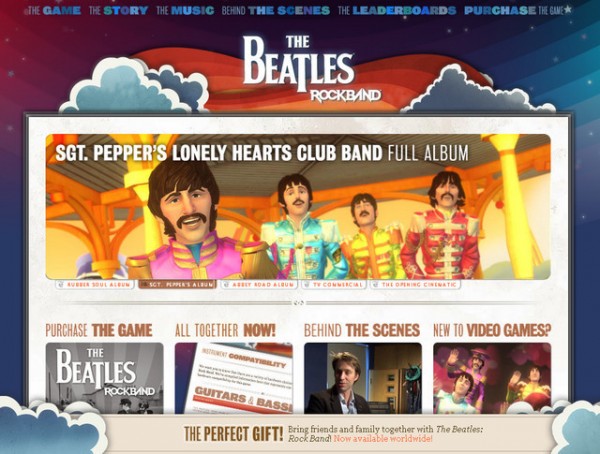Open the All Together Now instrument compatibility thumbnail

tap(234, 378)
